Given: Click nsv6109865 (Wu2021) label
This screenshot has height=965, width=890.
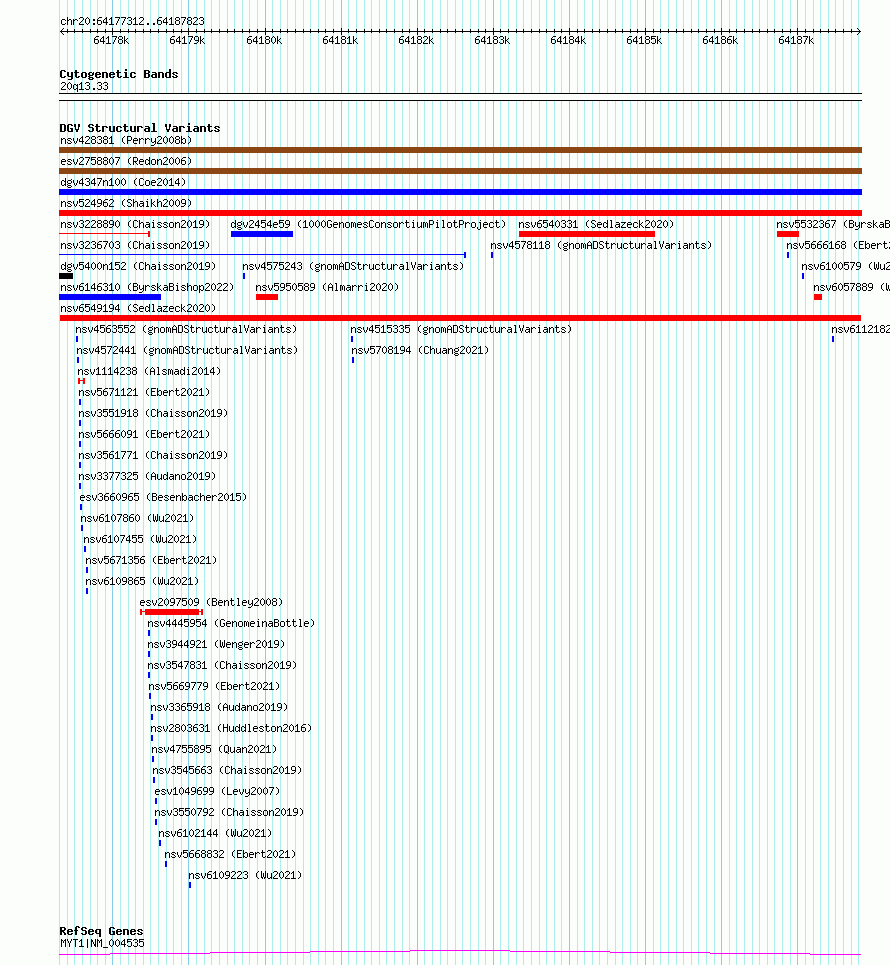Looking at the screenshot, I should pos(142,581).
